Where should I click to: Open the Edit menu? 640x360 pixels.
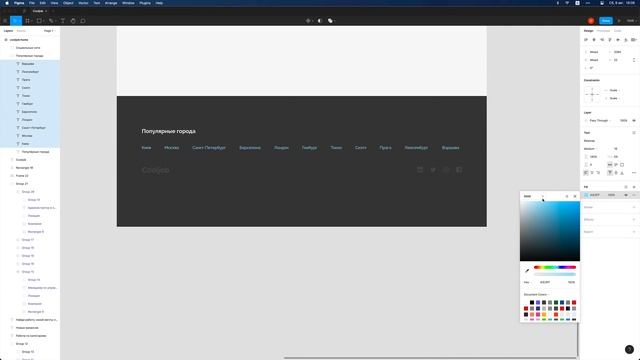tap(42, 3)
